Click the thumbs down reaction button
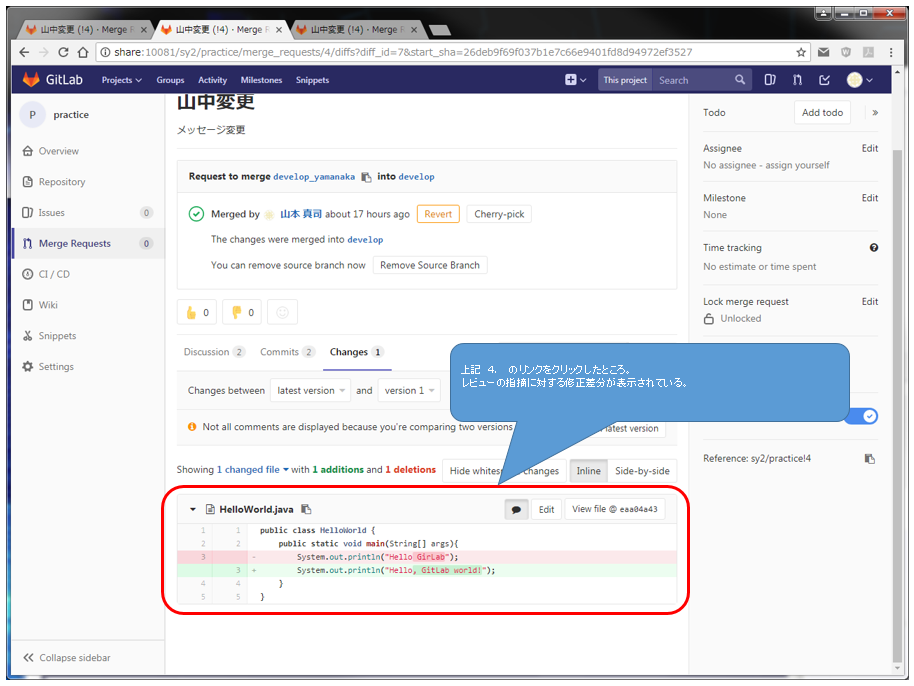 [241, 312]
